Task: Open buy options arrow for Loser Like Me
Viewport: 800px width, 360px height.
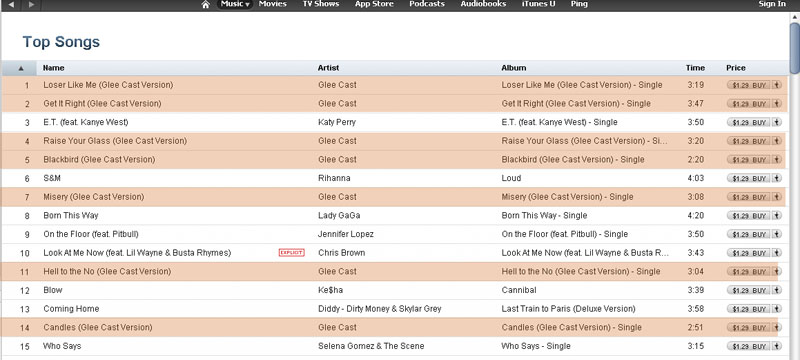Action: (777, 85)
